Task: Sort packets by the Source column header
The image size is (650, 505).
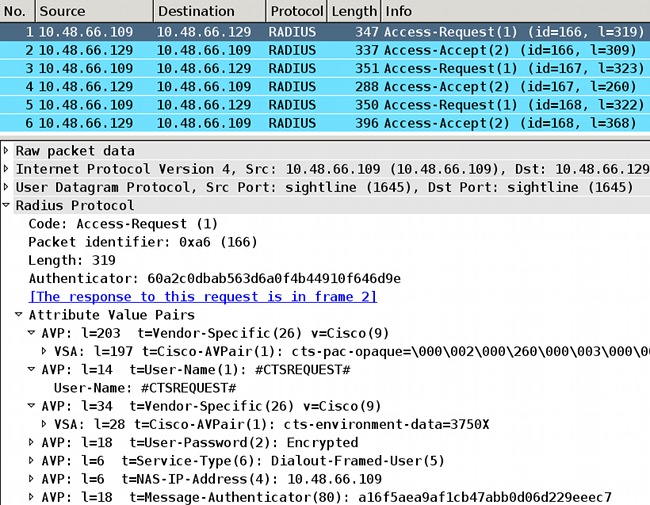Action: [92, 11]
